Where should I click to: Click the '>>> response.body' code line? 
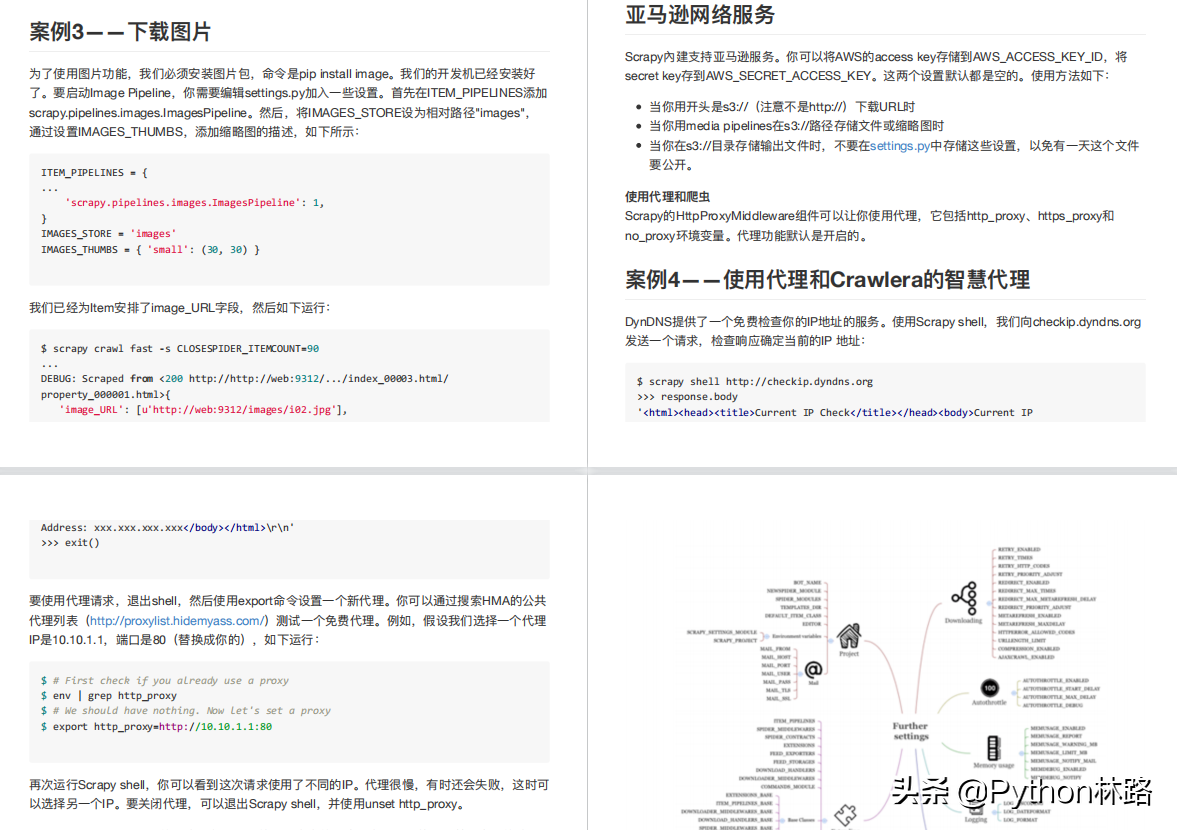[x=687, y=397]
